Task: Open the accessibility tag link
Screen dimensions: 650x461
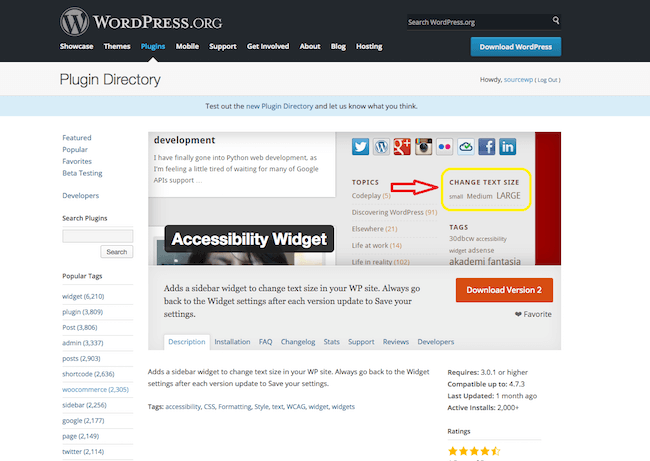Action: (x=183, y=407)
